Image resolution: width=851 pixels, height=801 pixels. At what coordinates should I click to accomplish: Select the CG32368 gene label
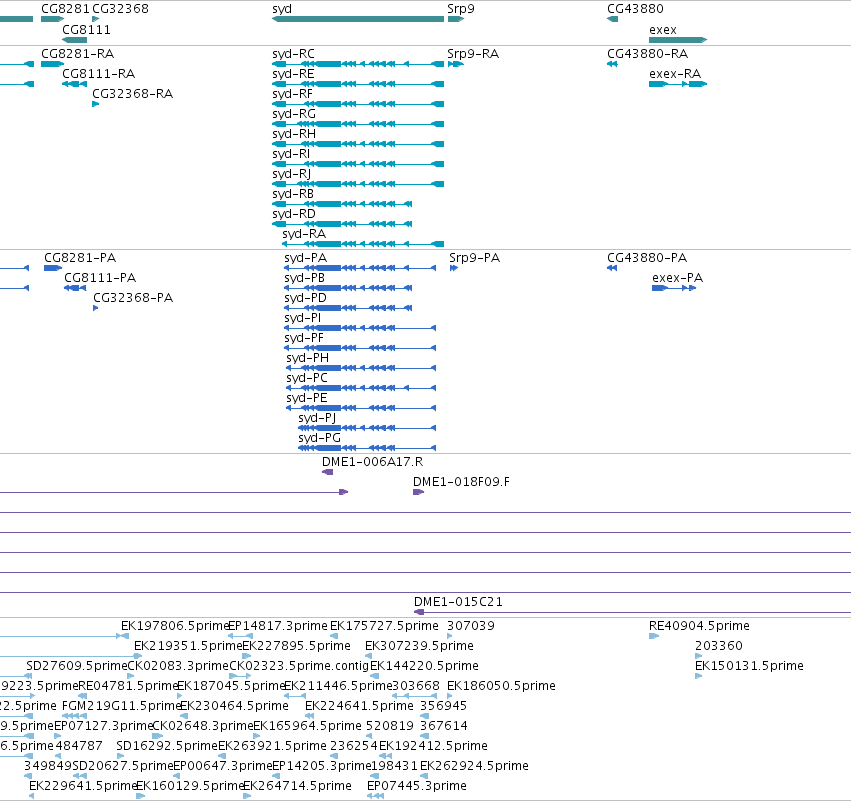tap(120, 9)
